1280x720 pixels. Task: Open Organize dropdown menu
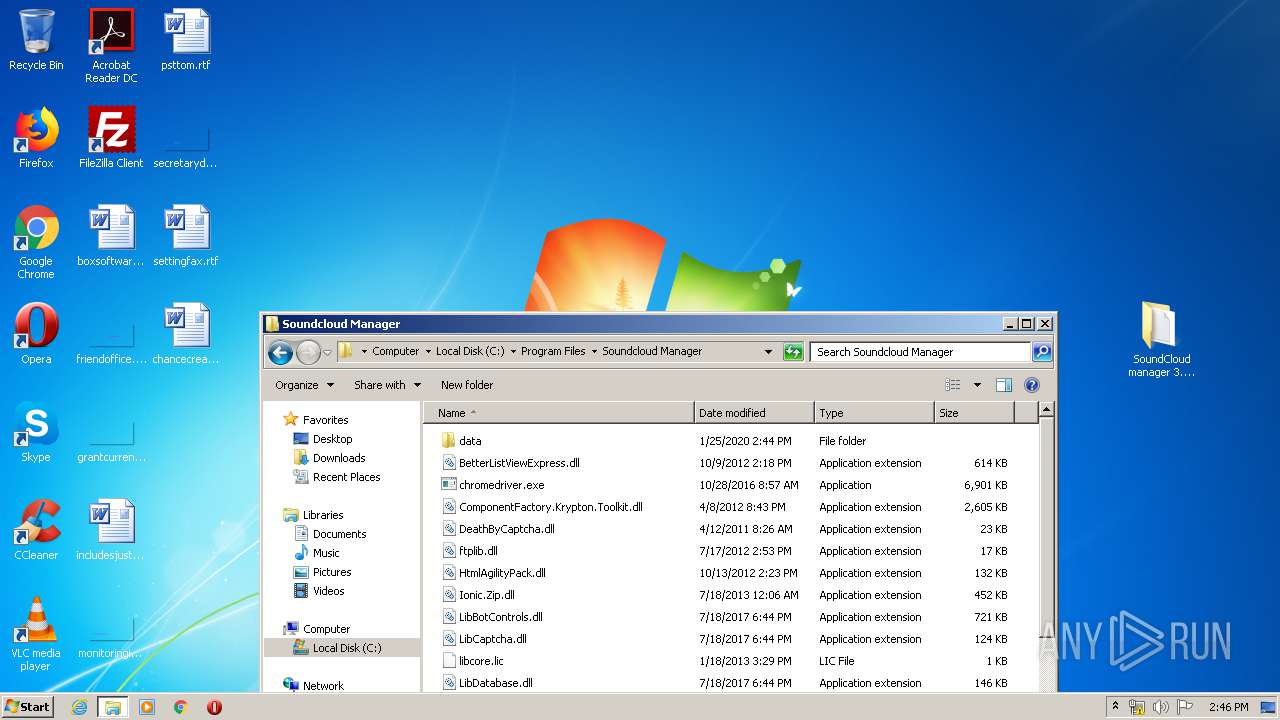coord(303,385)
